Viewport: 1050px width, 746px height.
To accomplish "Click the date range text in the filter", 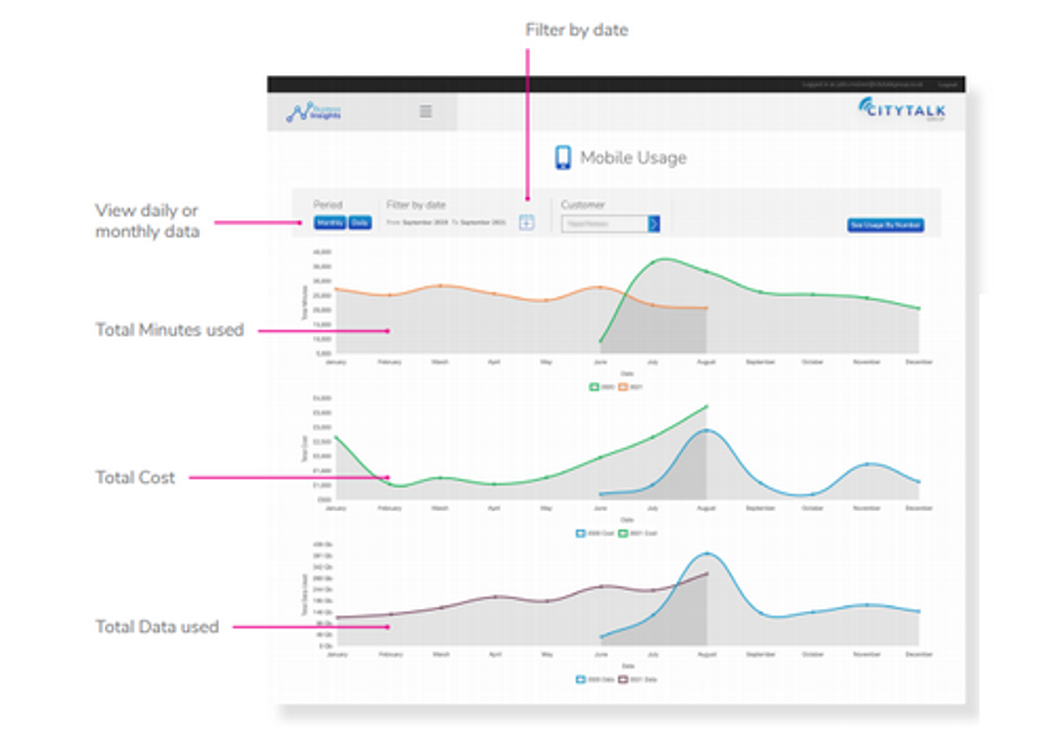I will (x=446, y=222).
